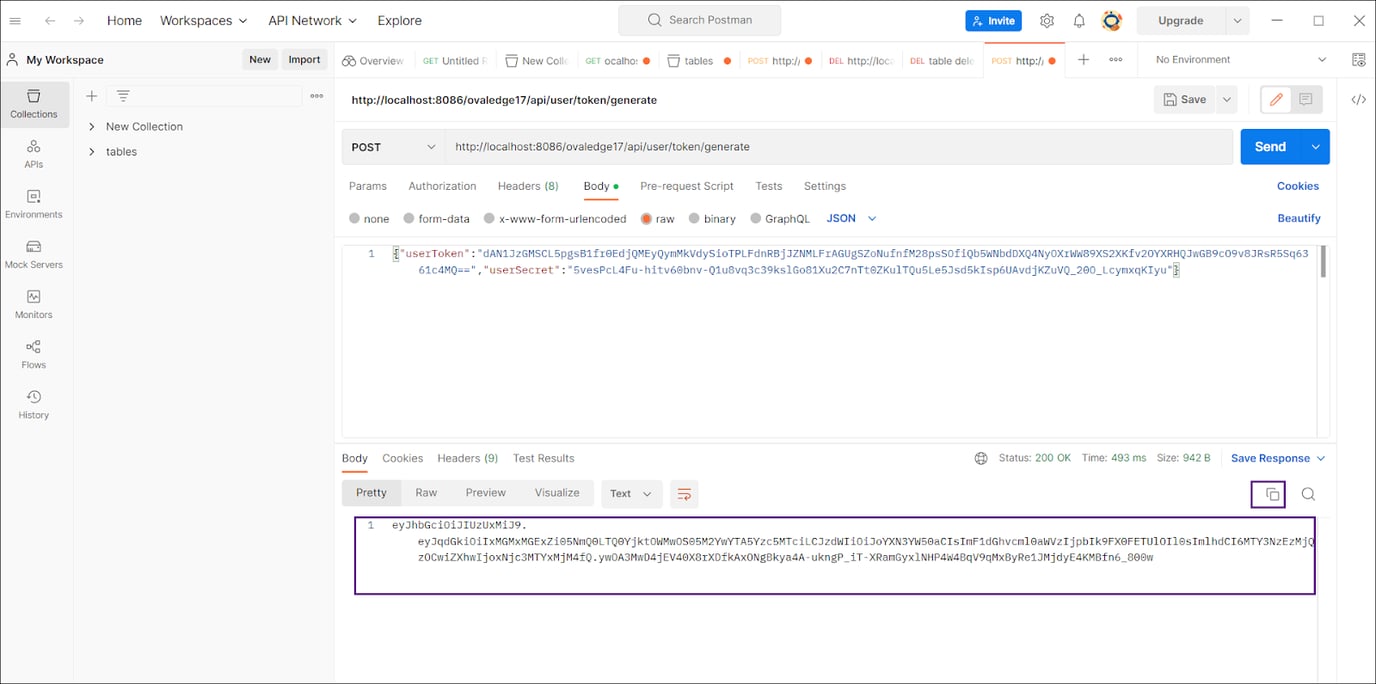1376x684 pixels.
Task: Select the Mock Servers sidebar icon
Action: click(x=33, y=252)
